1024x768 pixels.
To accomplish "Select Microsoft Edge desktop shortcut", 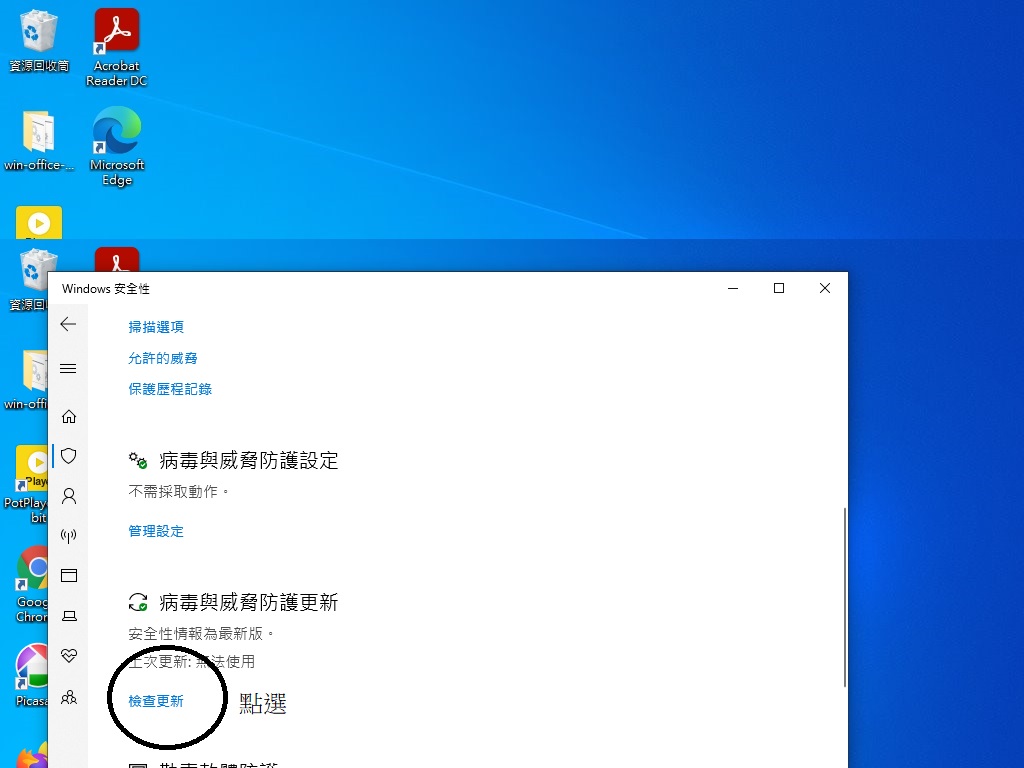I will click(116, 146).
